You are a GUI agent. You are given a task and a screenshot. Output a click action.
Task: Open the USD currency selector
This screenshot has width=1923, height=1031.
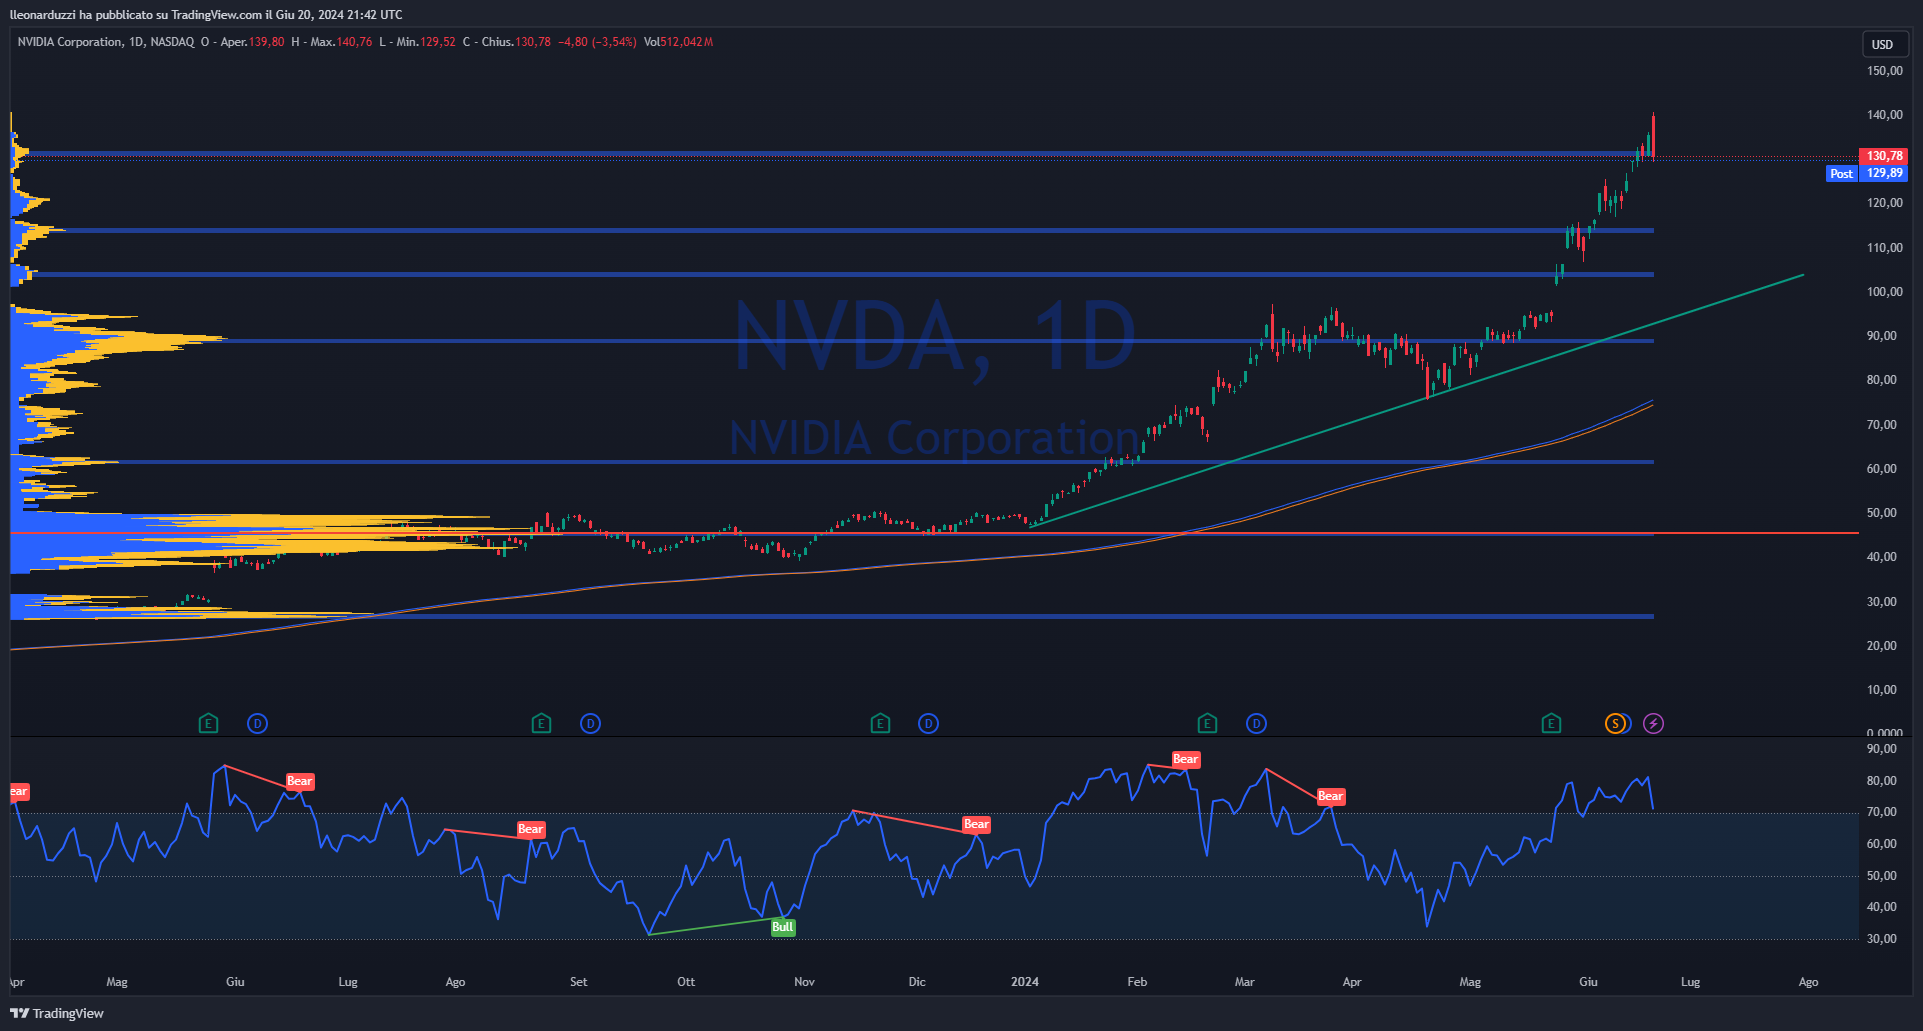pyautogui.click(x=1883, y=44)
